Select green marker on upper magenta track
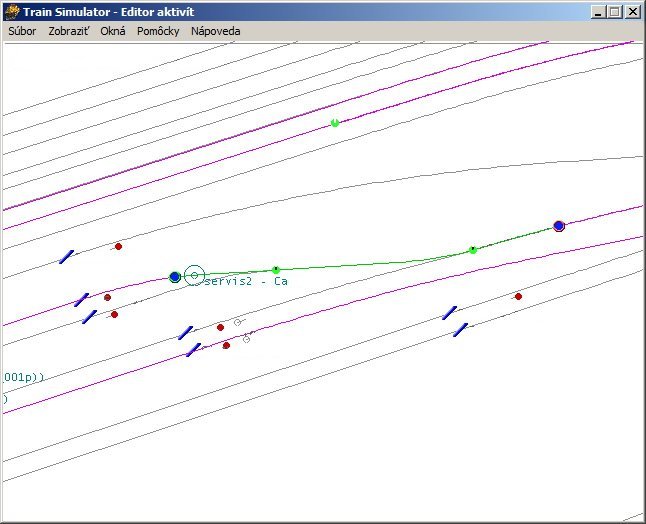 point(335,123)
